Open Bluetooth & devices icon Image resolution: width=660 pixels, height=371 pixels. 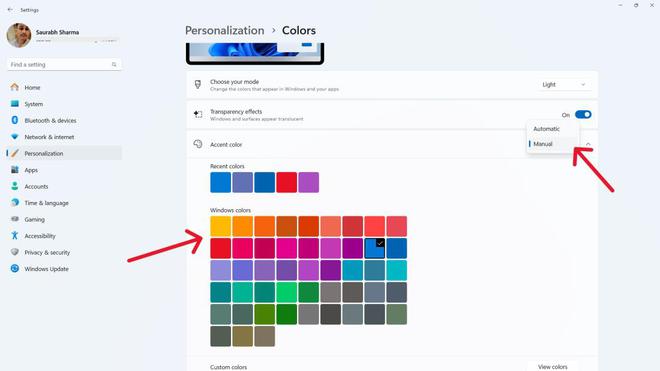coord(15,120)
